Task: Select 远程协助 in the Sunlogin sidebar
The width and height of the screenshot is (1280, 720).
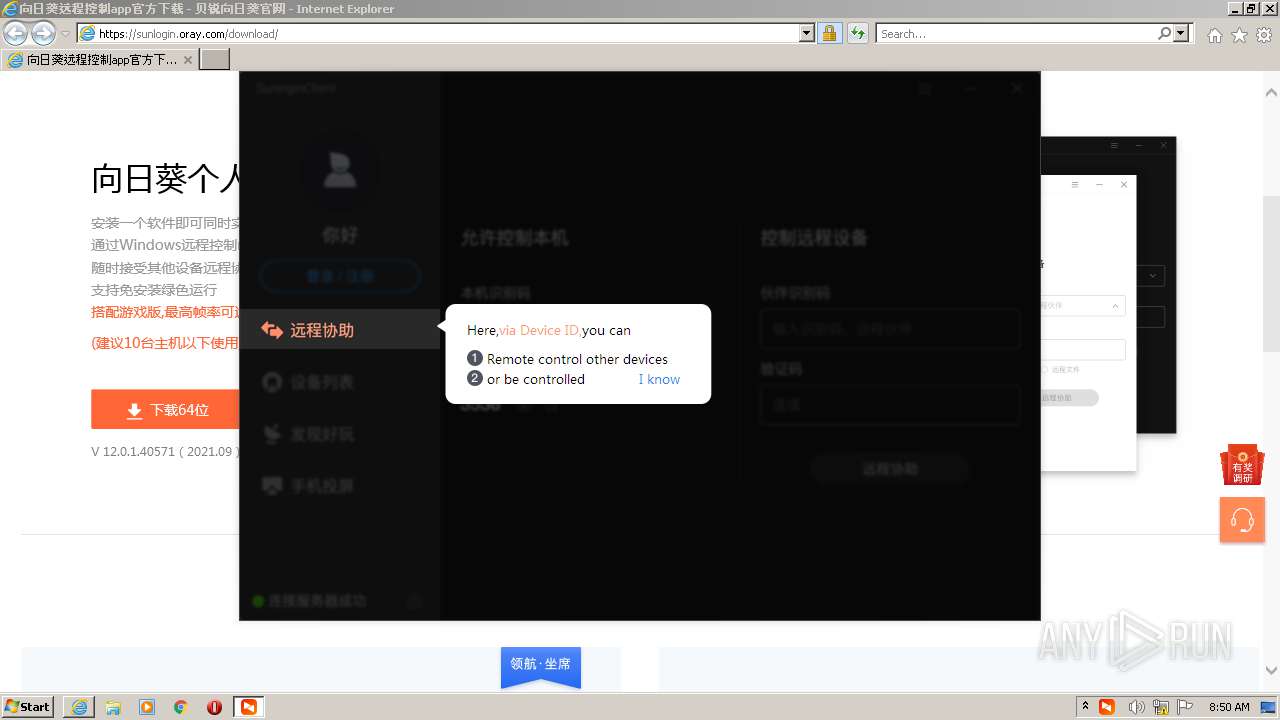Action: coord(340,330)
